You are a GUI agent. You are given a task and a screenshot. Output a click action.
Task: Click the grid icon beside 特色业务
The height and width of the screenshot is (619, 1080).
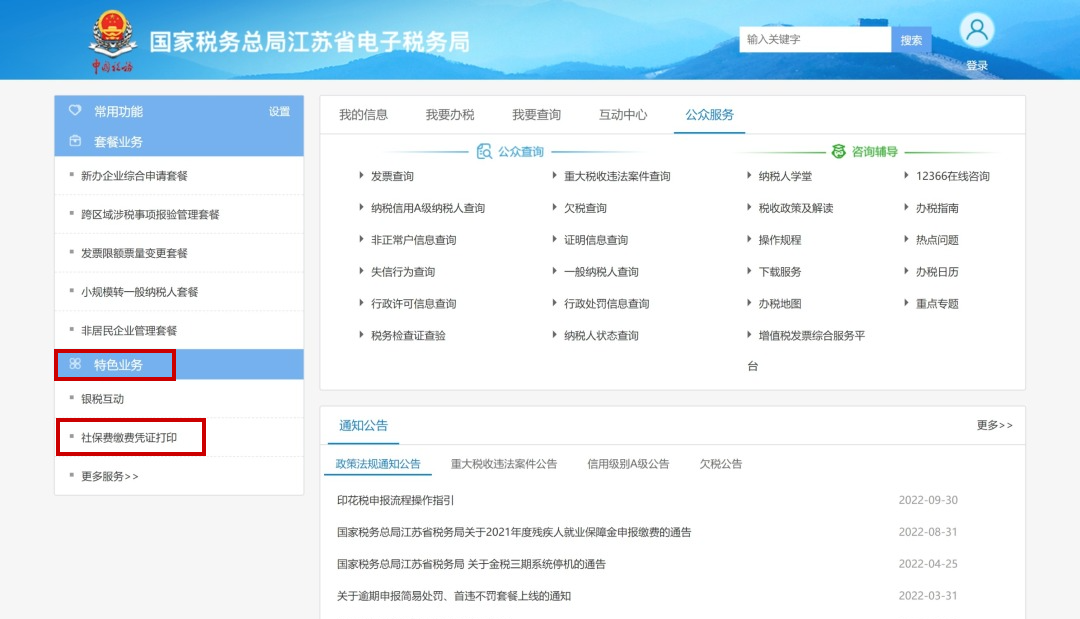75,364
